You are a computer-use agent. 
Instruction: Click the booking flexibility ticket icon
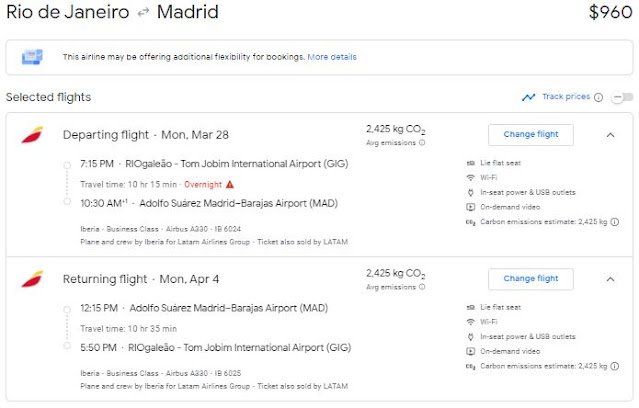pyautogui.click(x=31, y=57)
